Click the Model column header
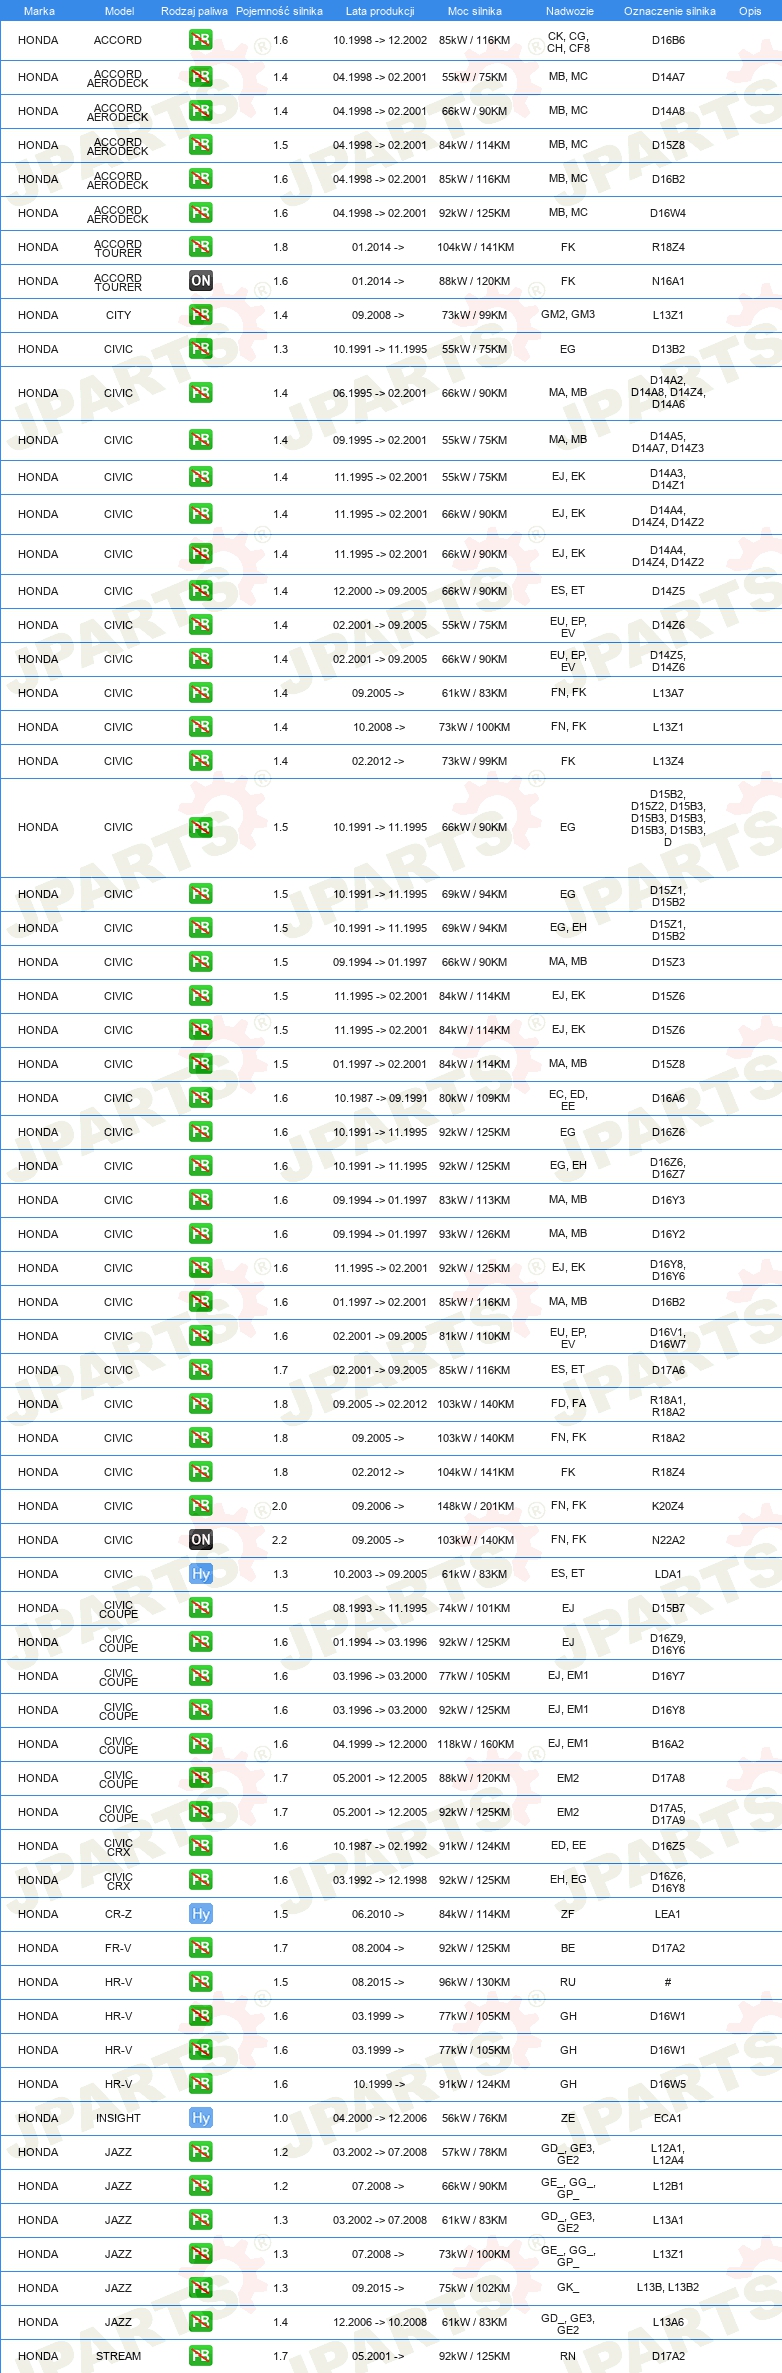The height and width of the screenshot is (2373, 782). coord(119,11)
